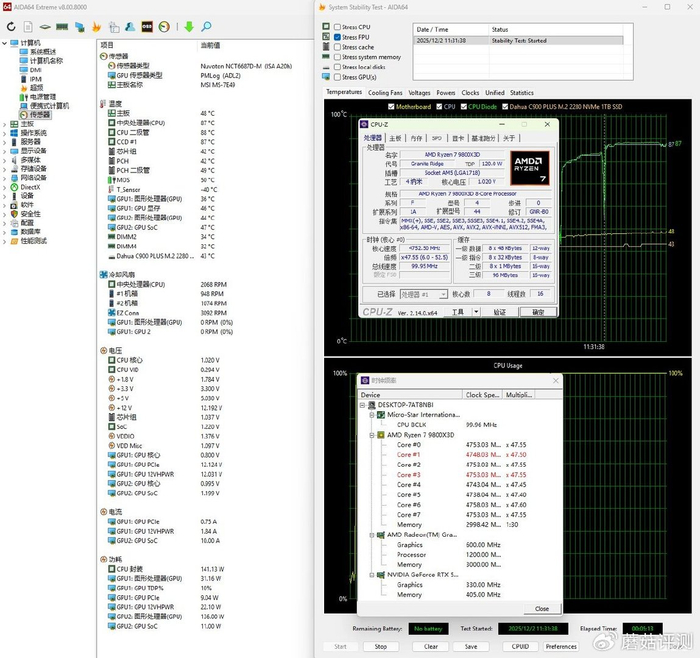This screenshot has height=658, width=700.
Task: Switch to the Cooling Fans tab
Action: point(386,93)
